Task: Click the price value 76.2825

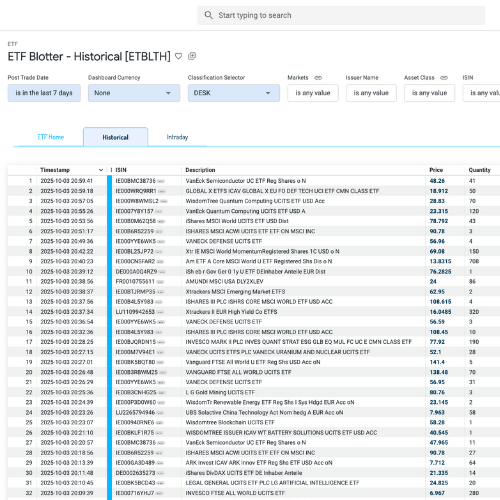Action: [440, 272]
